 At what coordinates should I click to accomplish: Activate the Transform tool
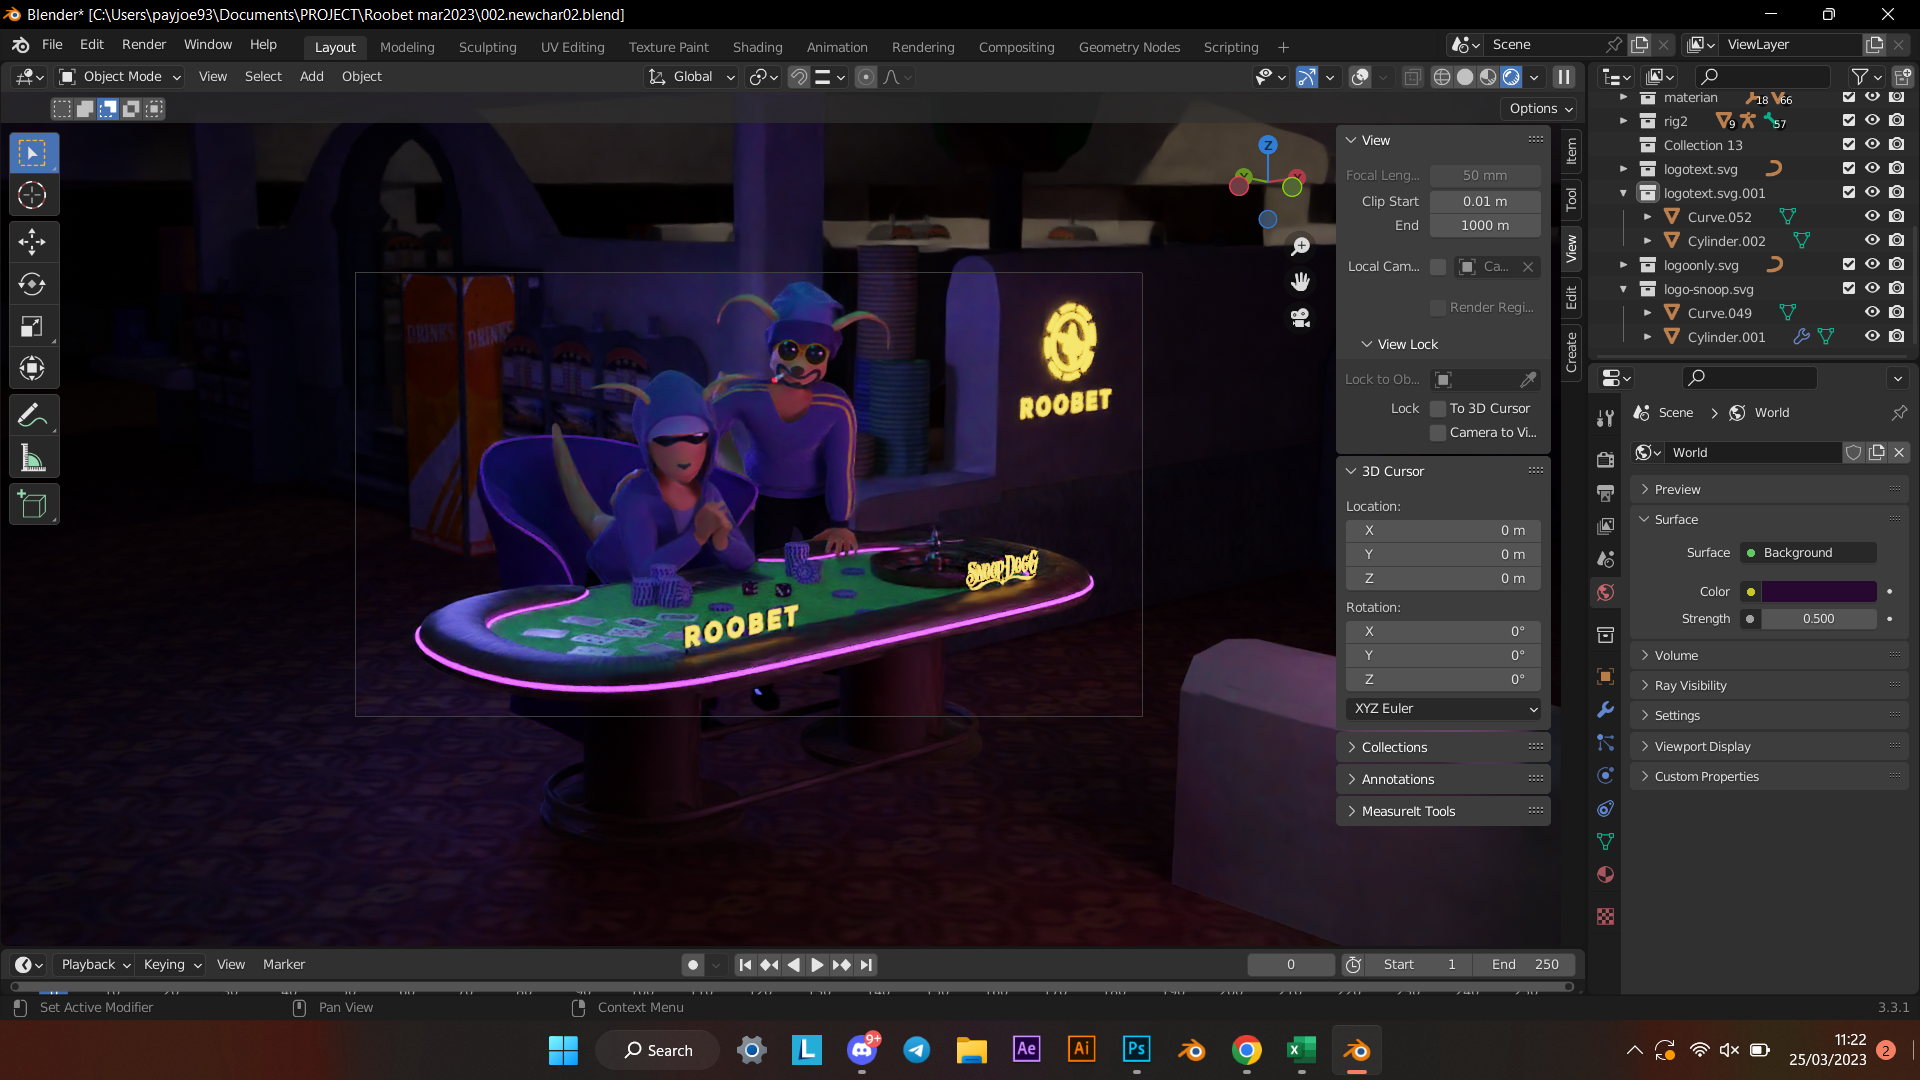pos(33,368)
